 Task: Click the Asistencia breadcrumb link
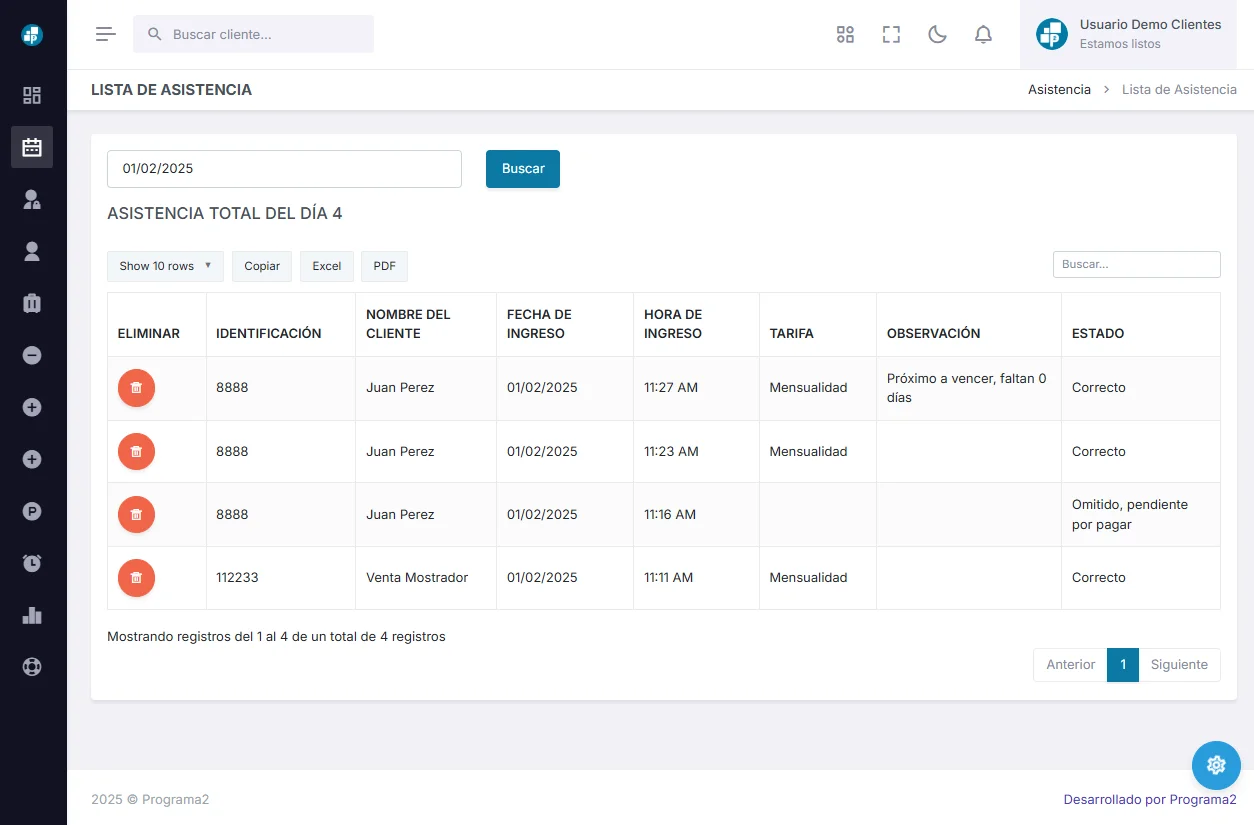click(1059, 90)
